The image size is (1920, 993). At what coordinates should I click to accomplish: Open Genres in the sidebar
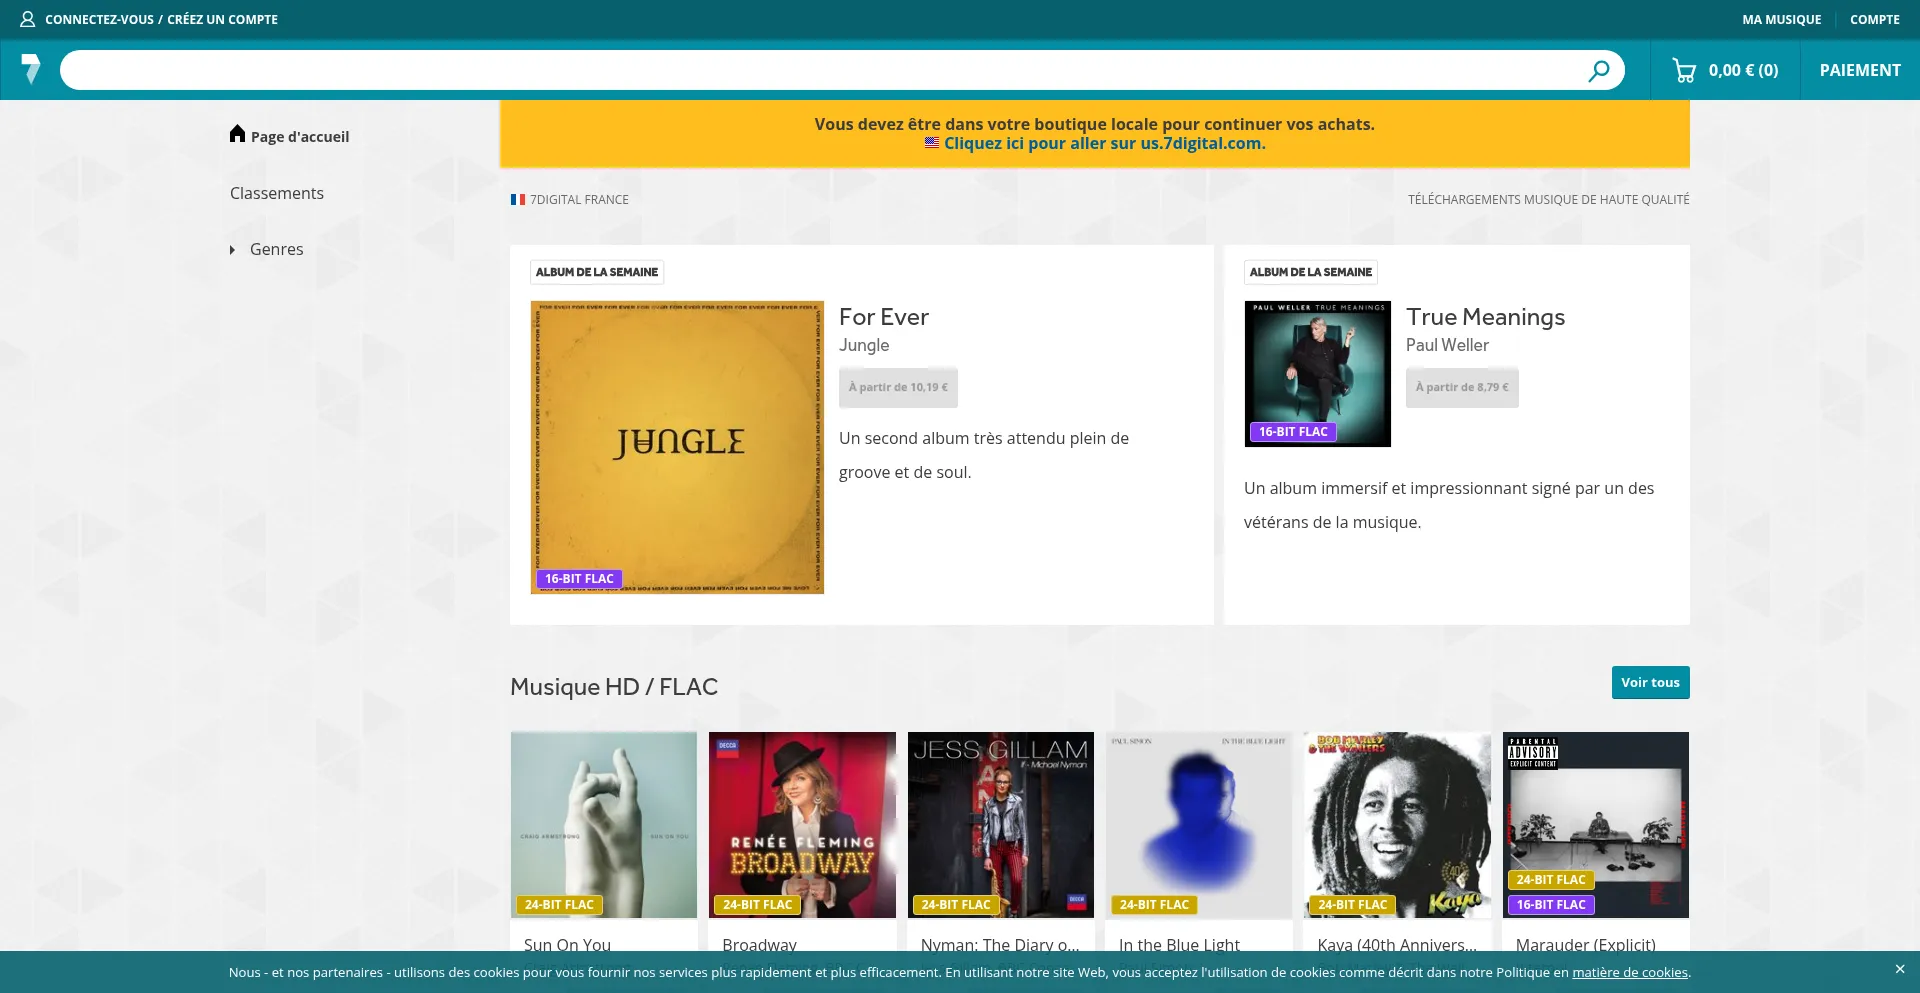point(276,249)
